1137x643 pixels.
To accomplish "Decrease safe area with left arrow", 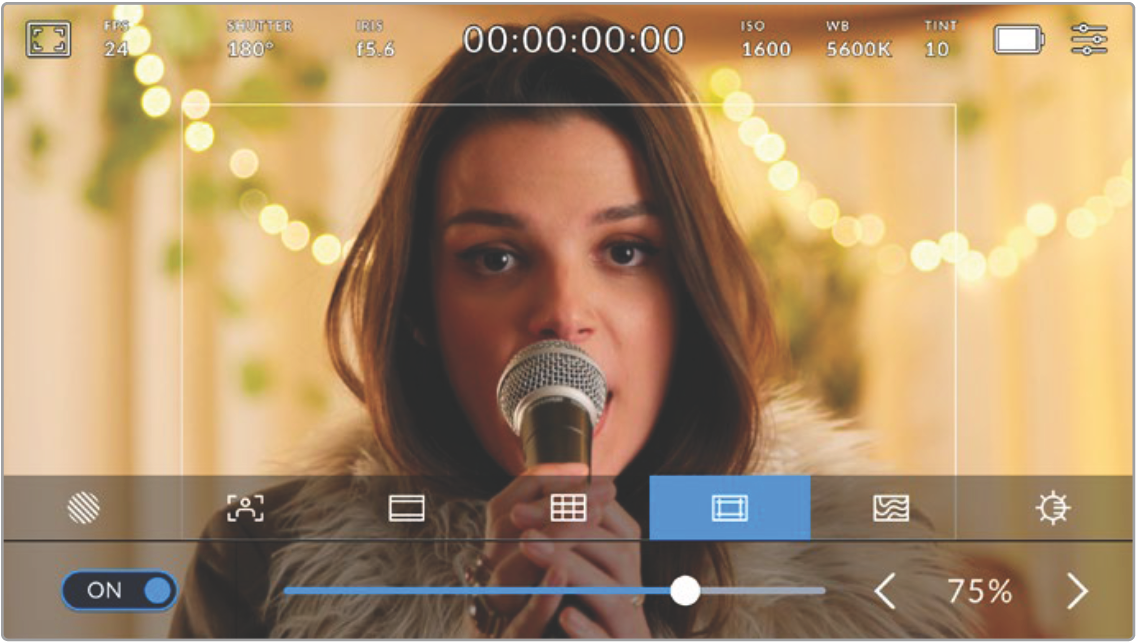I will click(885, 591).
